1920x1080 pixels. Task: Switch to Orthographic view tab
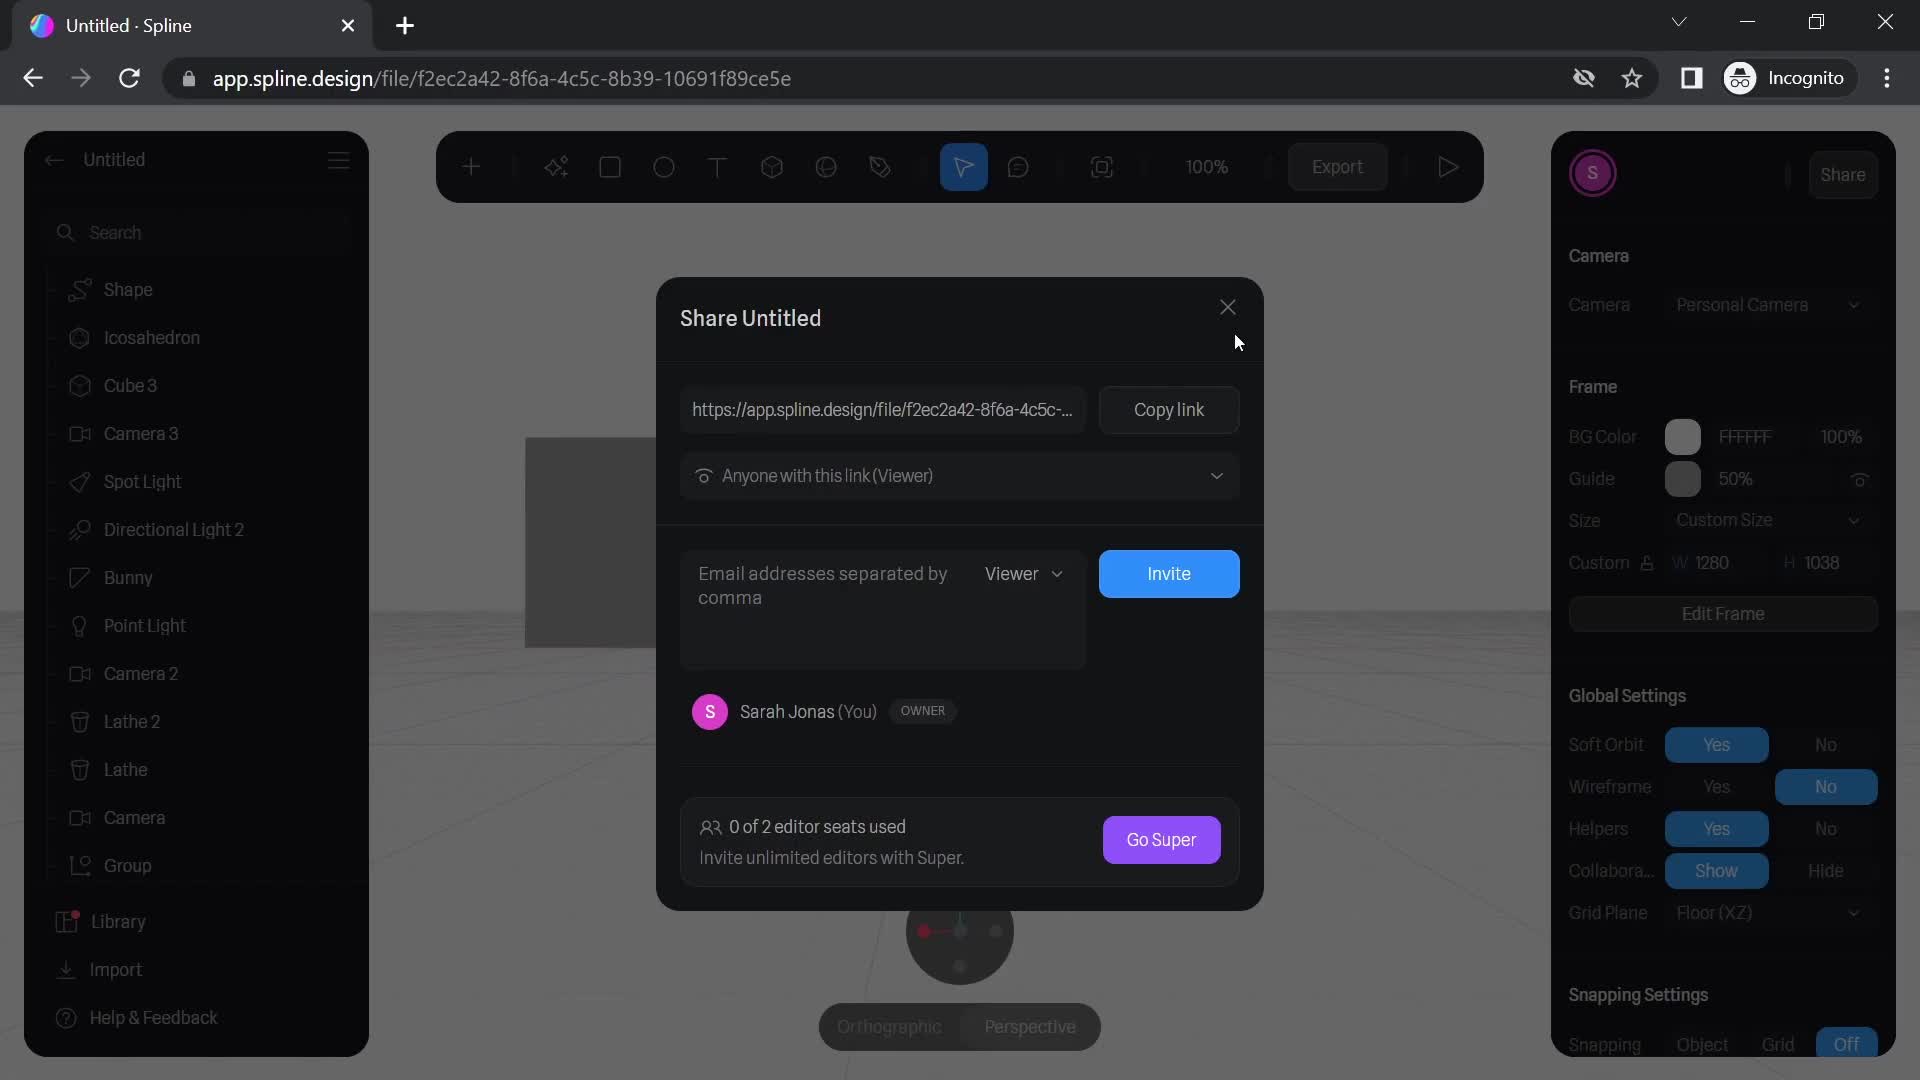click(890, 1026)
